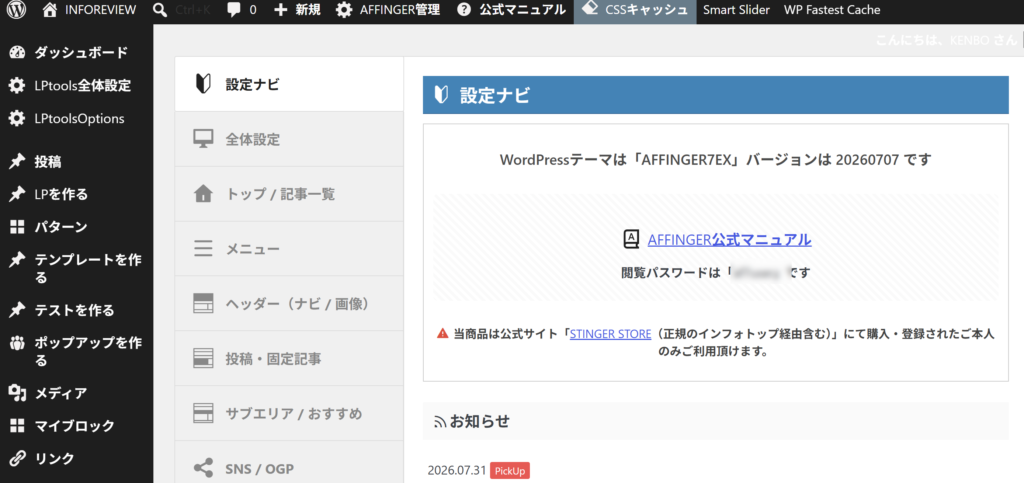Click the WordPress logo icon
The height and width of the screenshot is (483, 1024).
pyautogui.click(x=17, y=10)
